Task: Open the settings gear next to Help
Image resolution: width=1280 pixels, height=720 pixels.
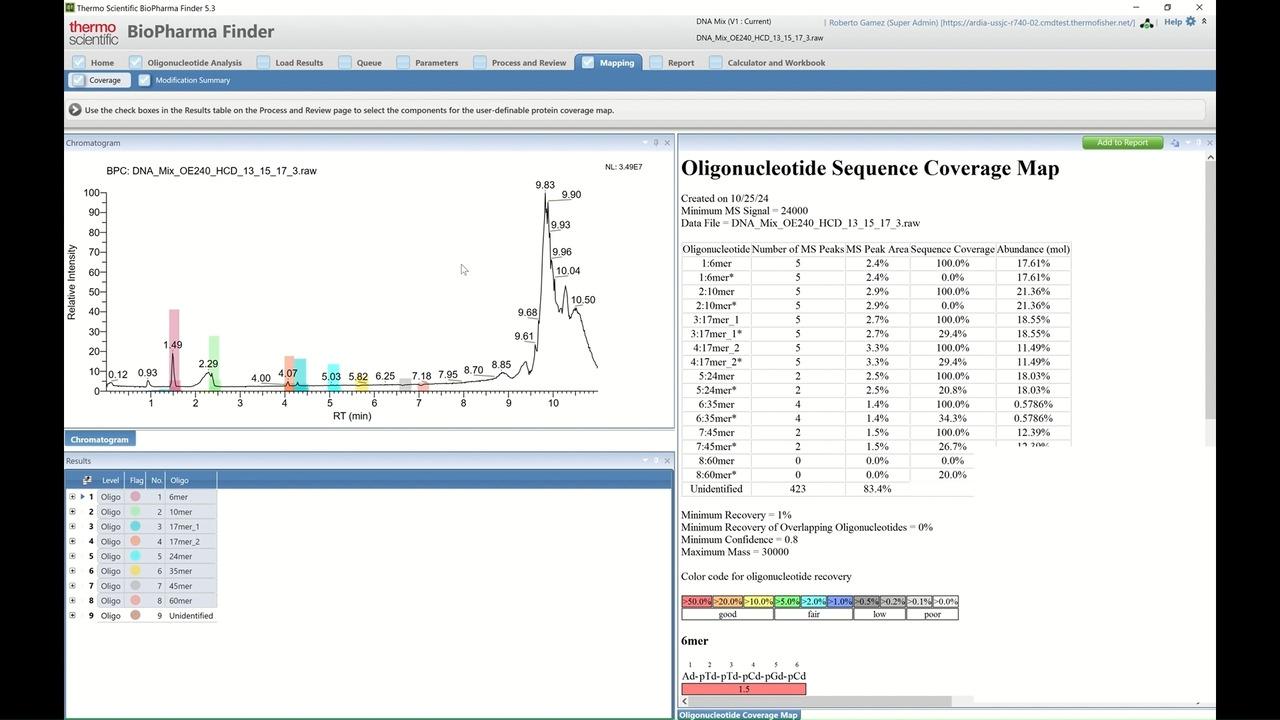Action: pyautogui.click(x=1190, y=21)
